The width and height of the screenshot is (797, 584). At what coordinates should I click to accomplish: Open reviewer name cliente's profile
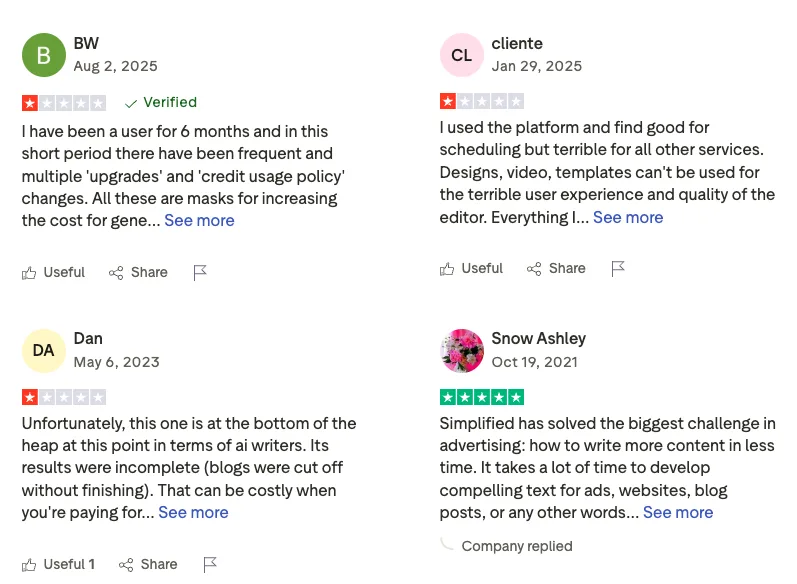(x=517, y=43)
